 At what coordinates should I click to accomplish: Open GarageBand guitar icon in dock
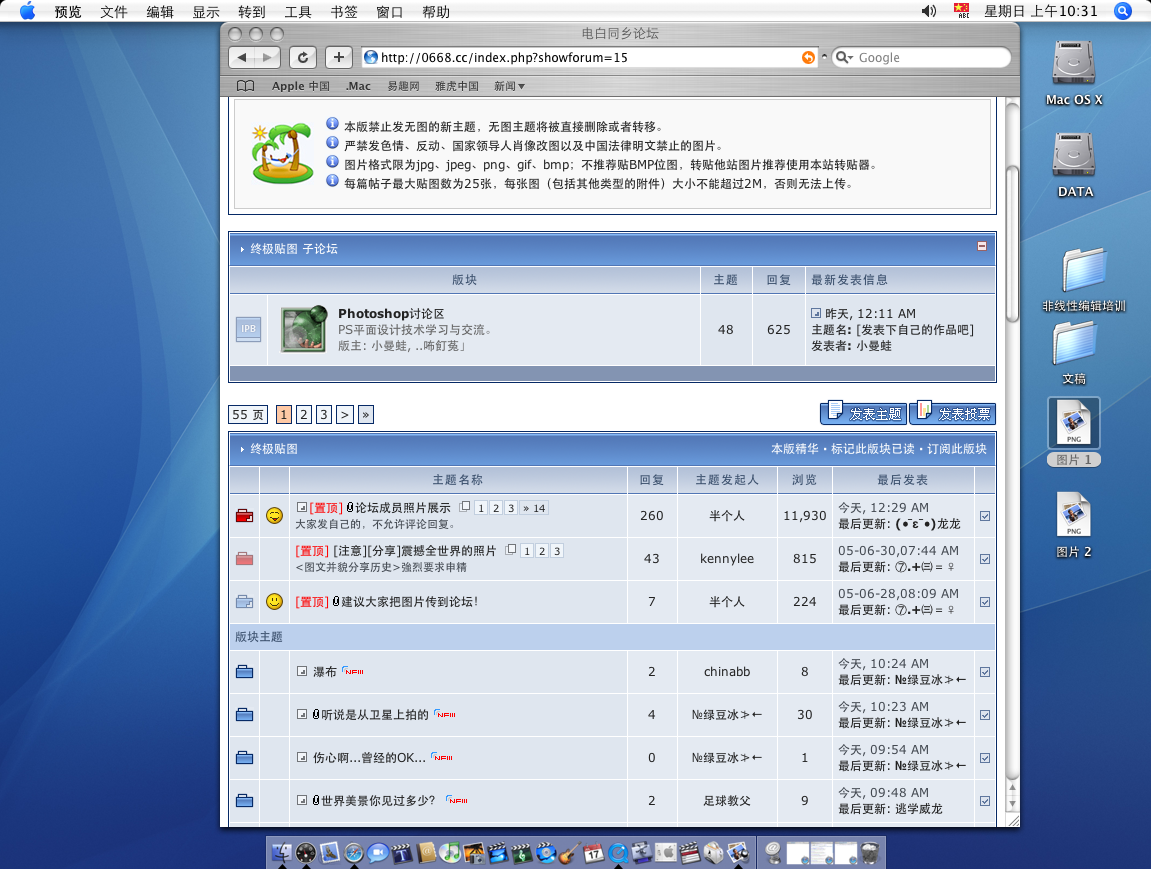(x=570, y=852)
